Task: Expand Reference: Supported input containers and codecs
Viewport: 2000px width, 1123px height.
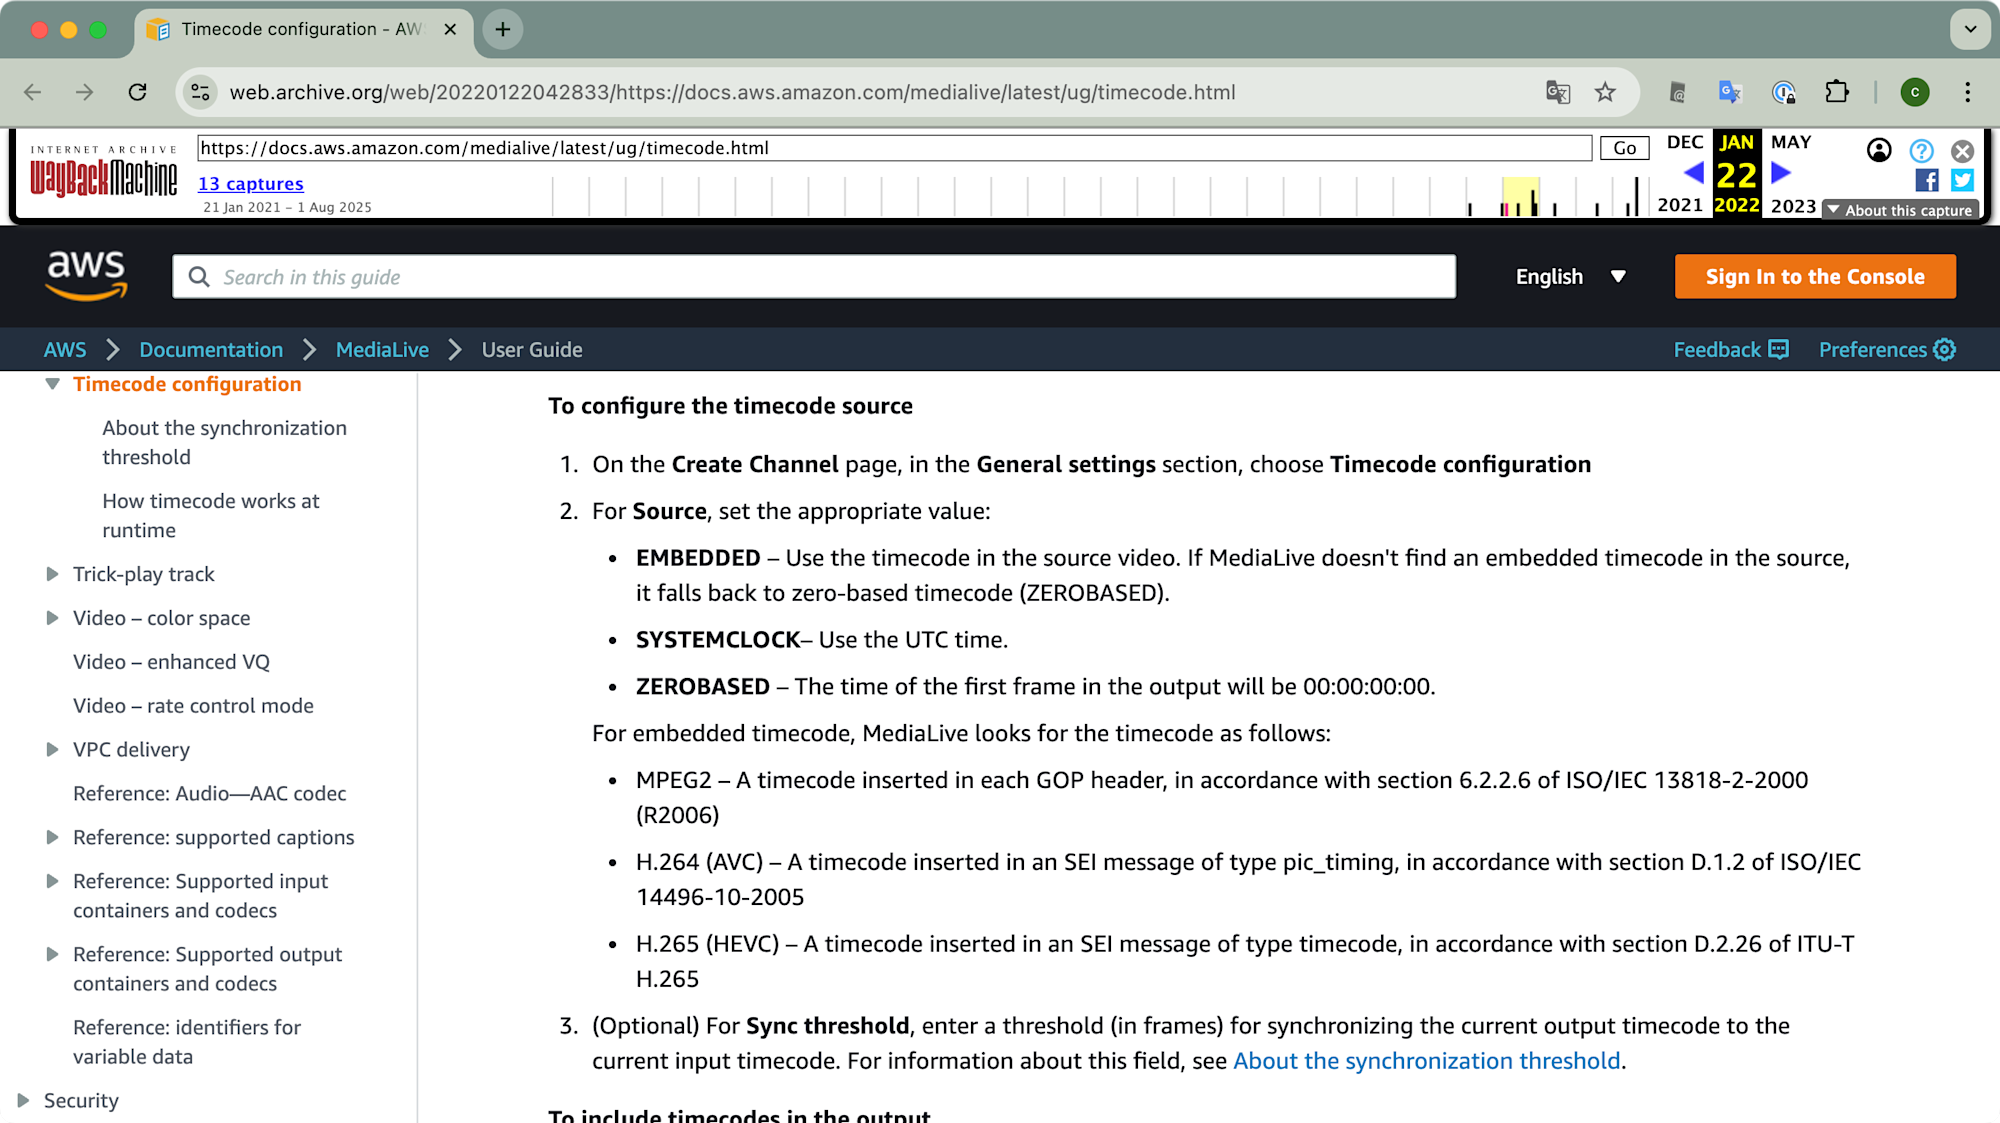Action: 52,881
